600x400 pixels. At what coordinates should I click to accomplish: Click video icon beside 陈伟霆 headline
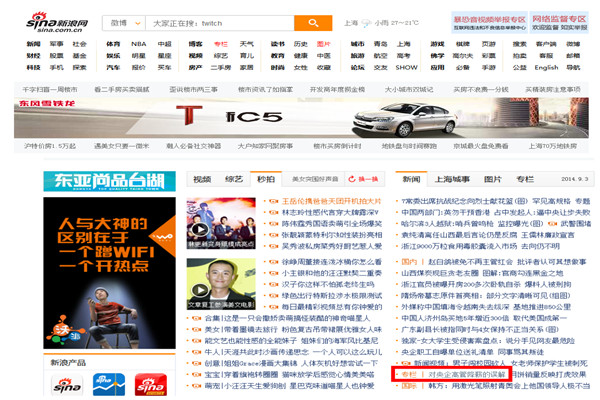click(x=274, y=224)
